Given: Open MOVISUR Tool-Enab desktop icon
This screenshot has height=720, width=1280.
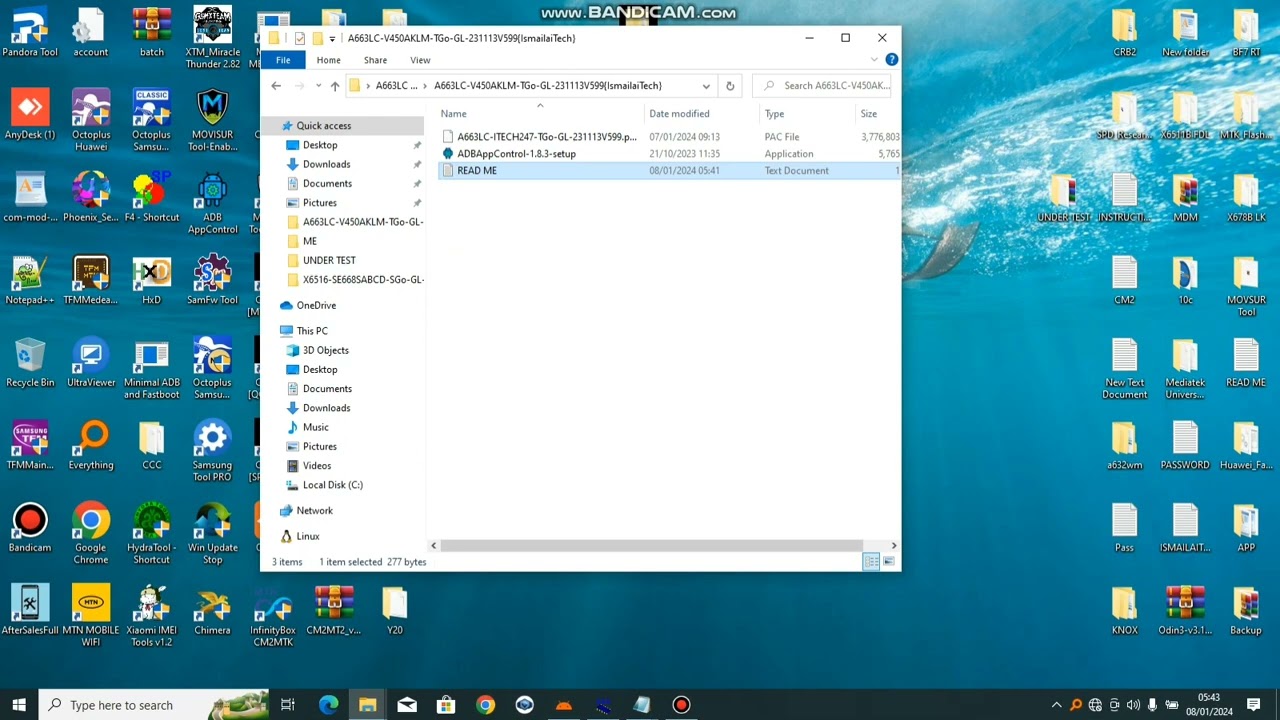Looking at the screenshot, I should pos(212,120).
